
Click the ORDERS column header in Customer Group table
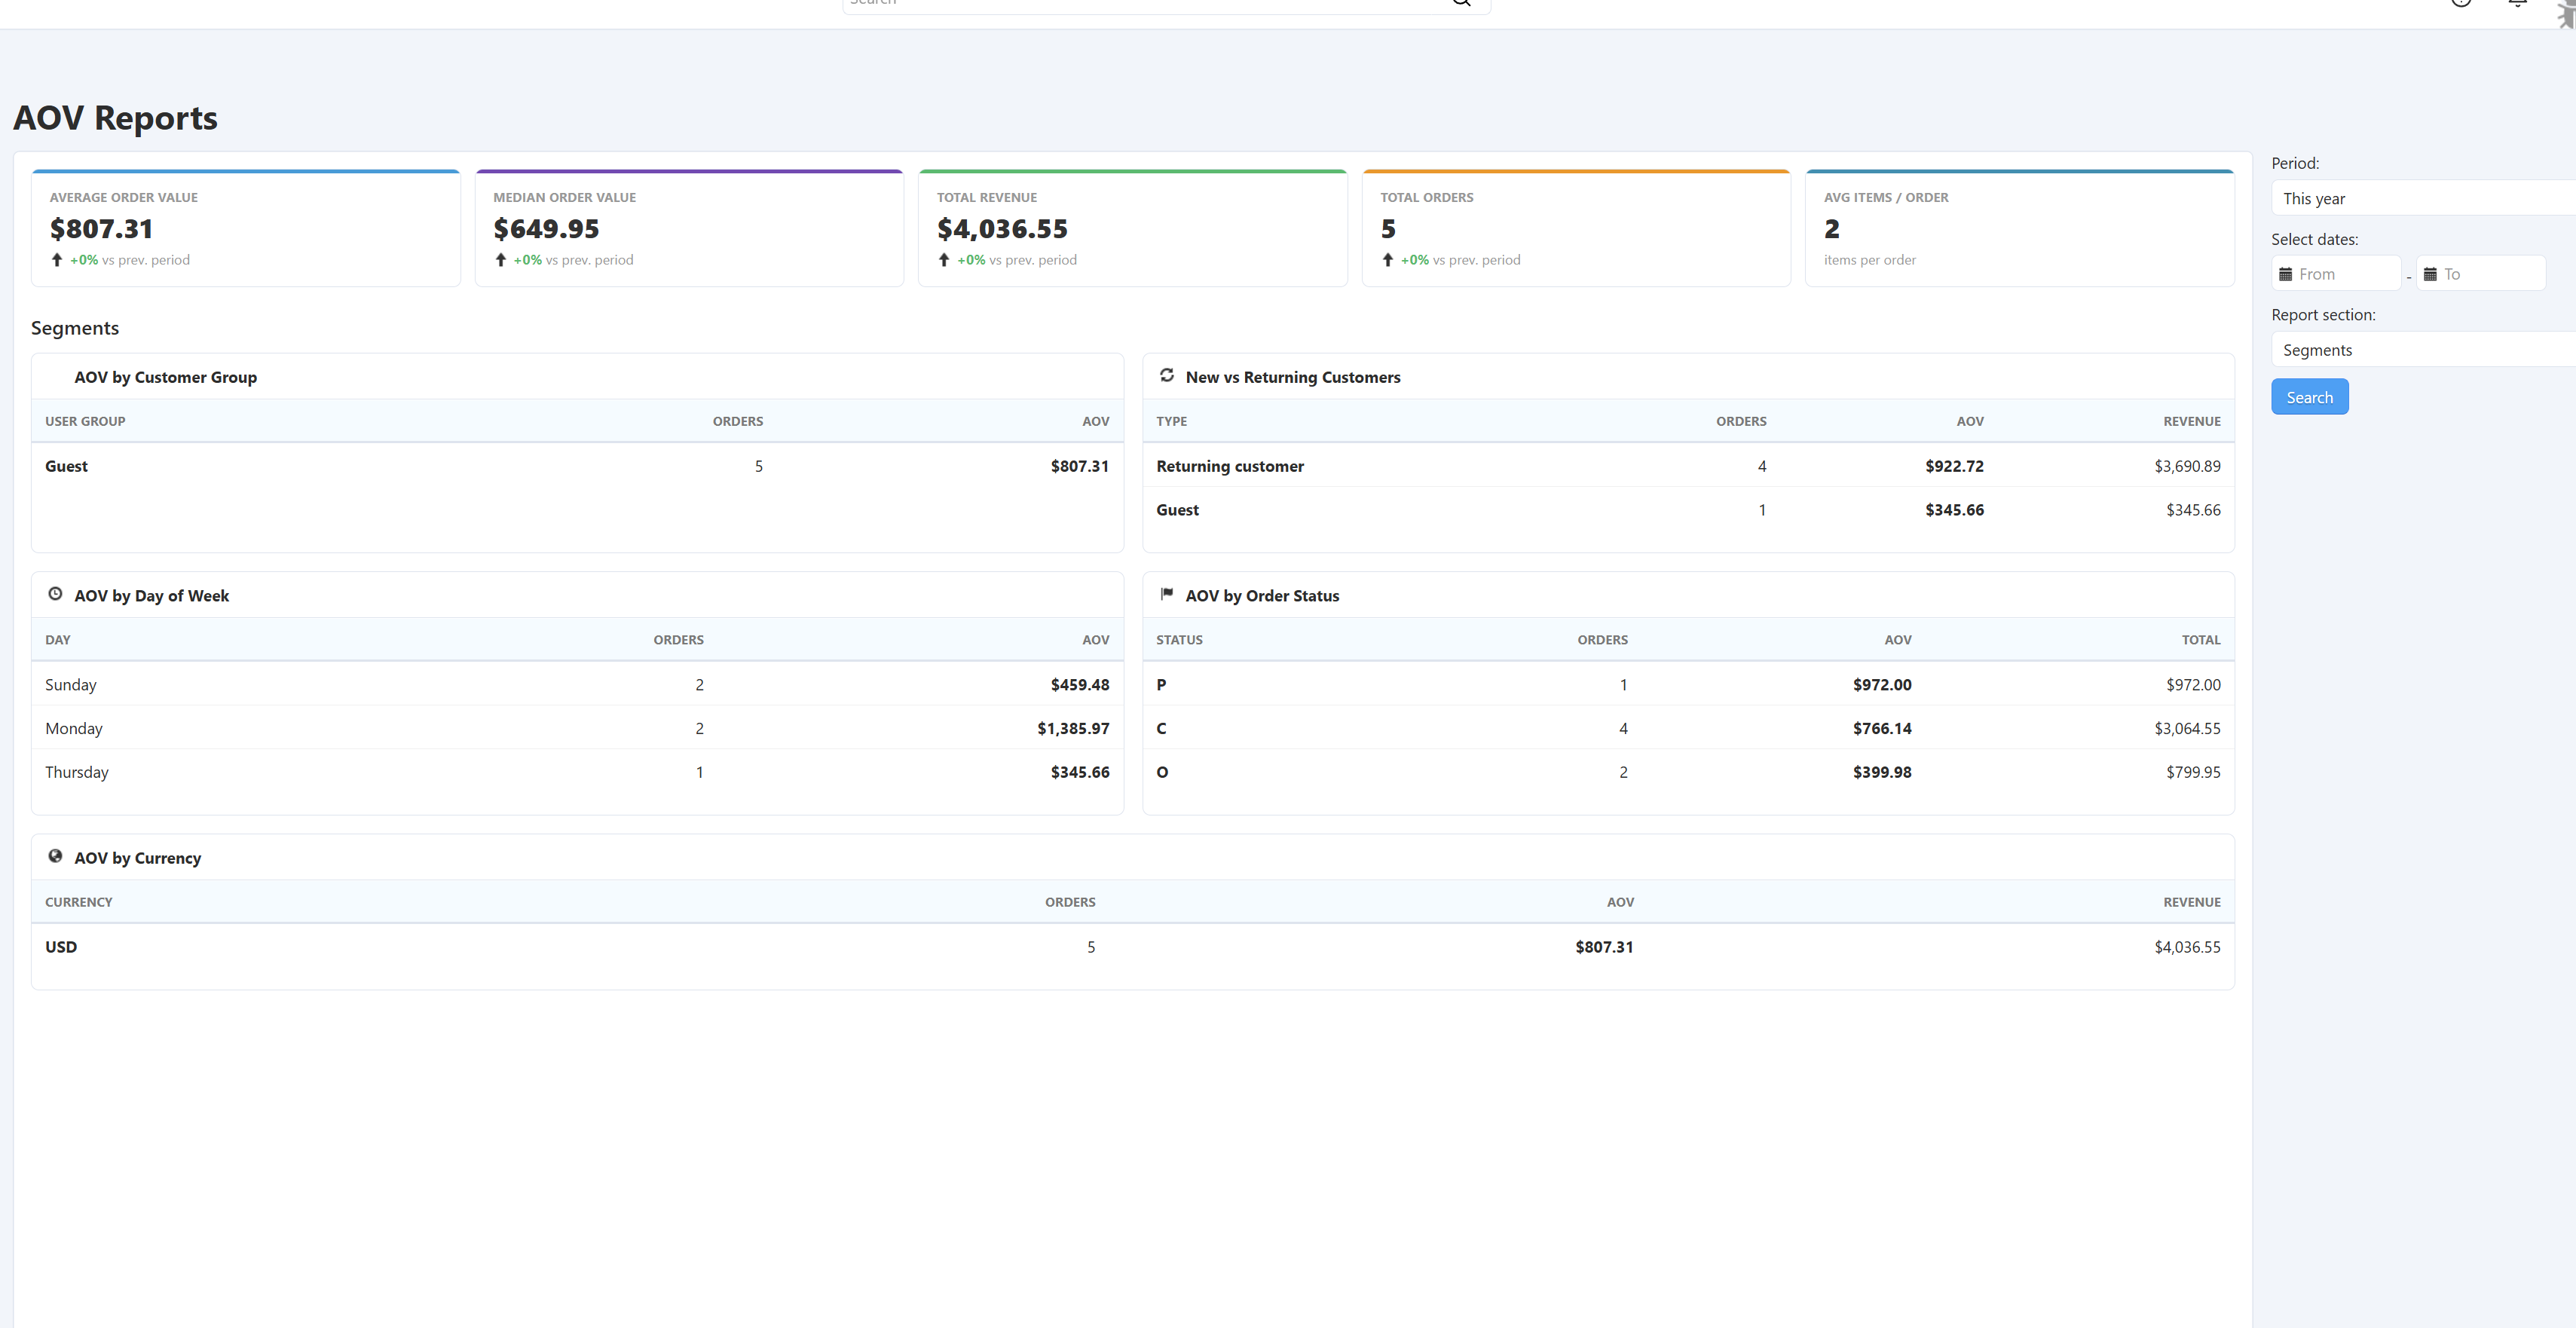tap(737, 421)
